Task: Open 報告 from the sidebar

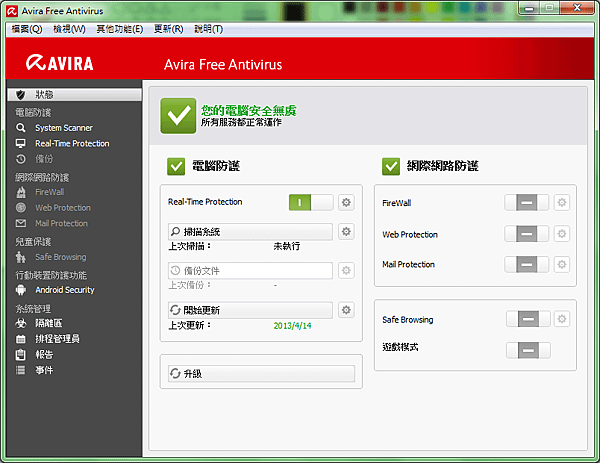Action: [x=44, y=355]
